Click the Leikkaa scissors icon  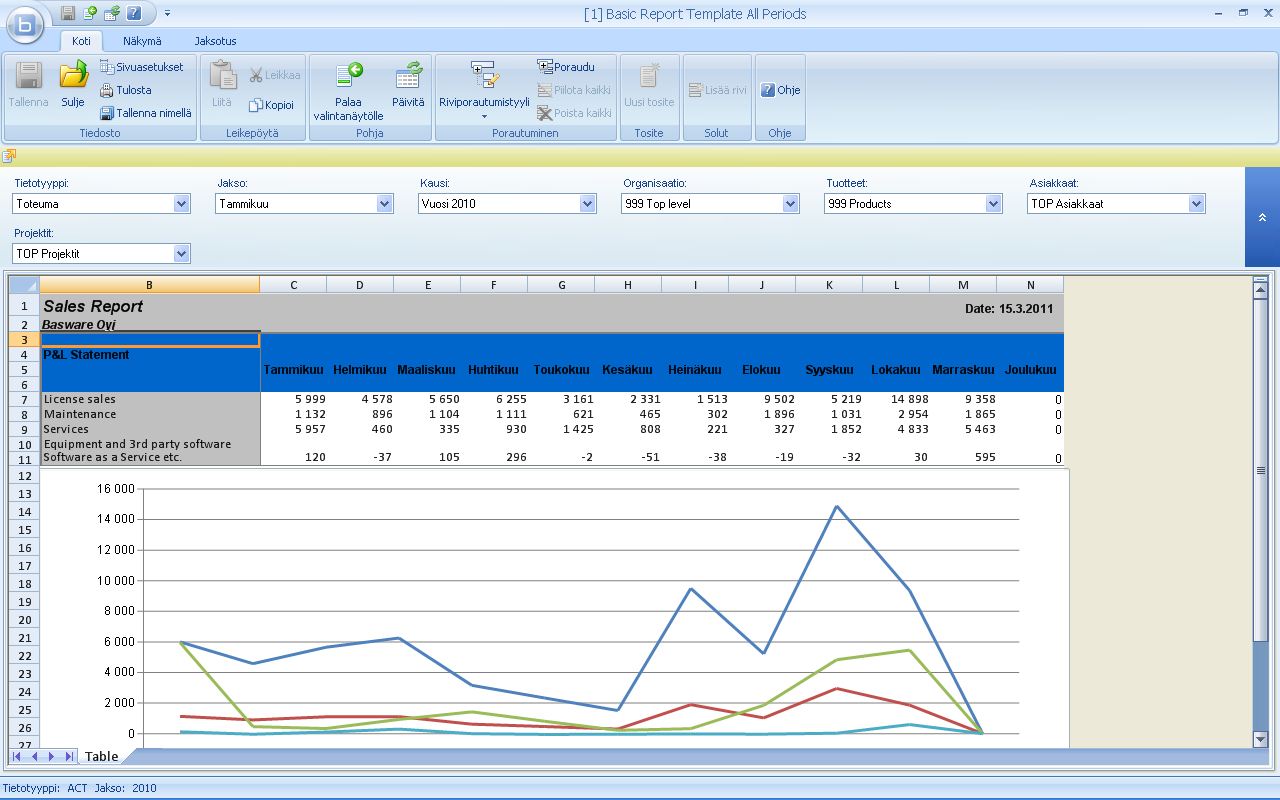(256, 75)
